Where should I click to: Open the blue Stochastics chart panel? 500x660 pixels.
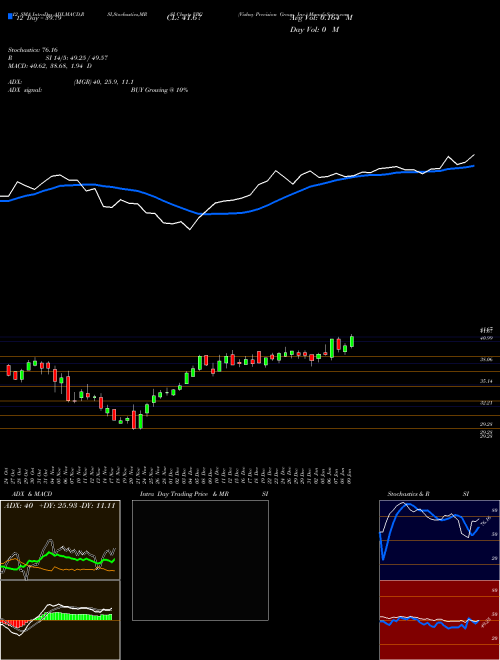coord(439,540)
